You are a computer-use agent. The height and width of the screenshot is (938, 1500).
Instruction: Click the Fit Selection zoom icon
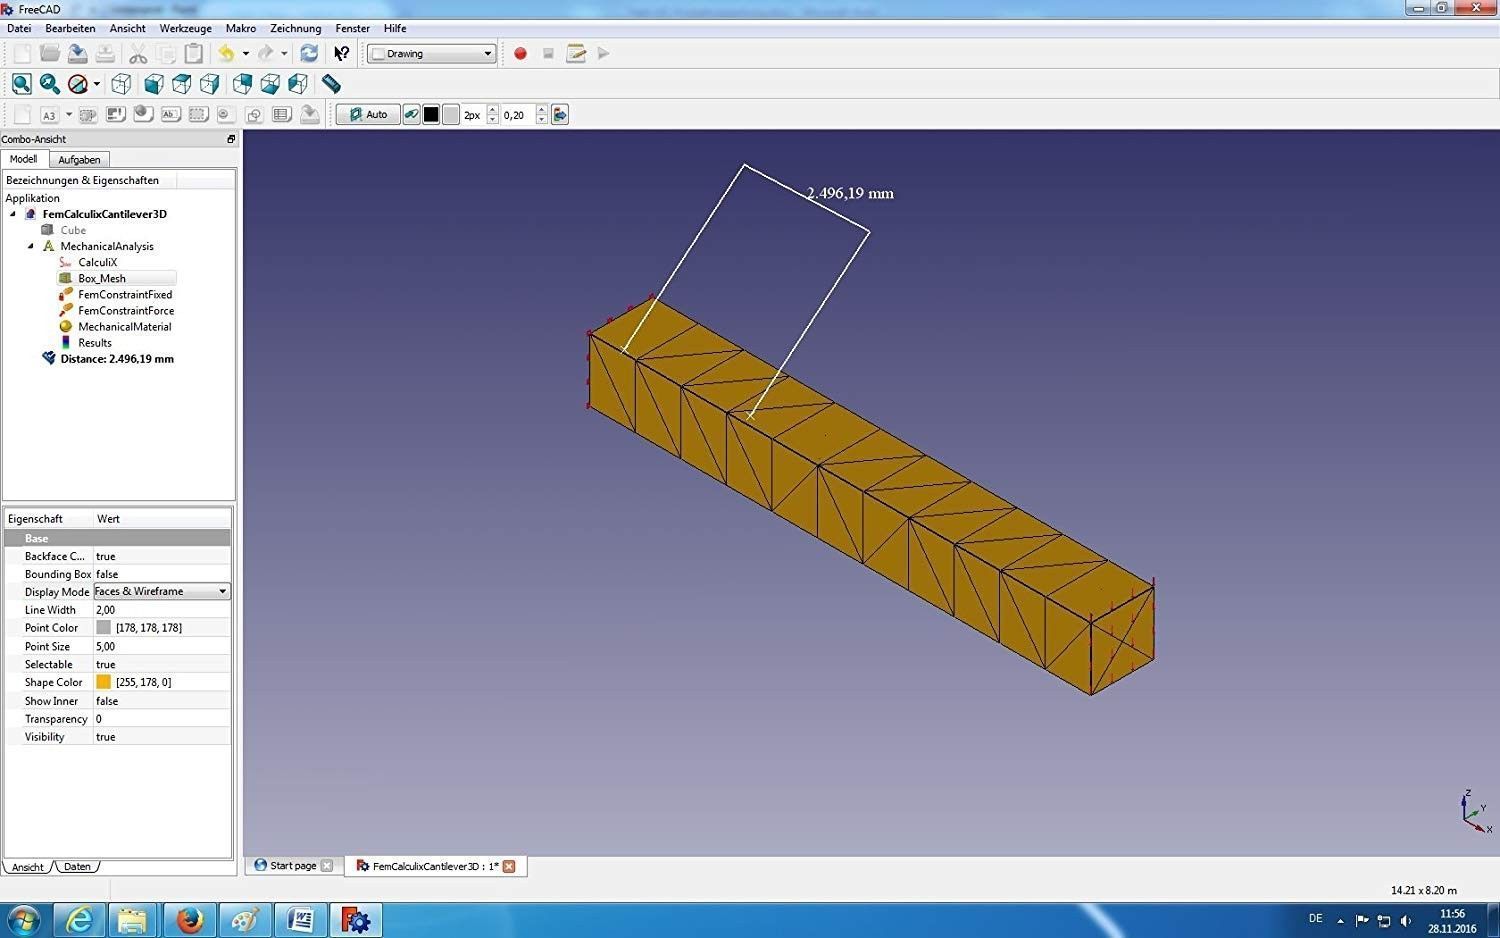point(50,84)
